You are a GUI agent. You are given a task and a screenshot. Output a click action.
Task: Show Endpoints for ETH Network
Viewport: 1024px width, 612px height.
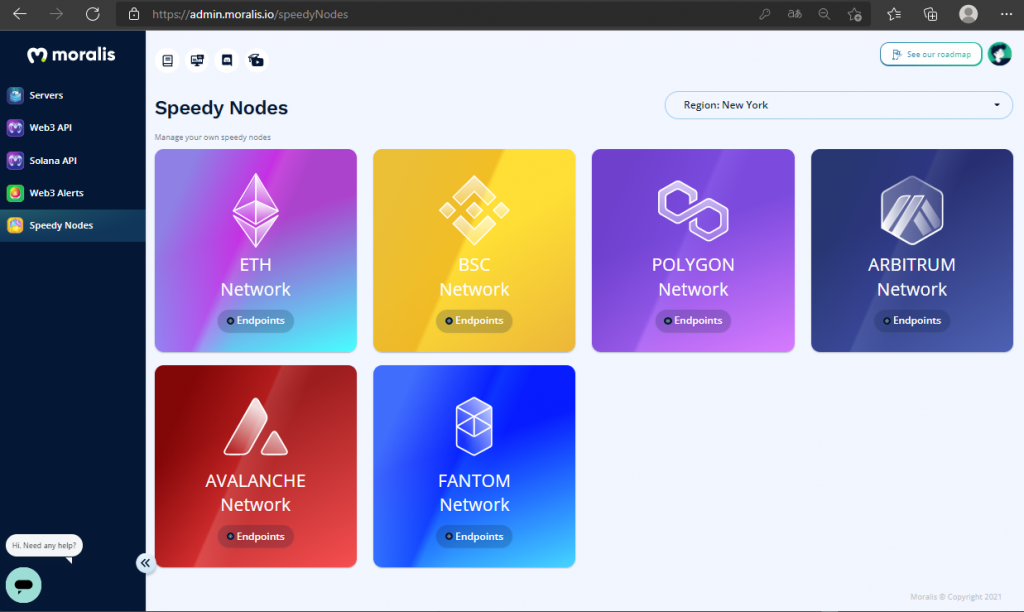pos(255,321)
